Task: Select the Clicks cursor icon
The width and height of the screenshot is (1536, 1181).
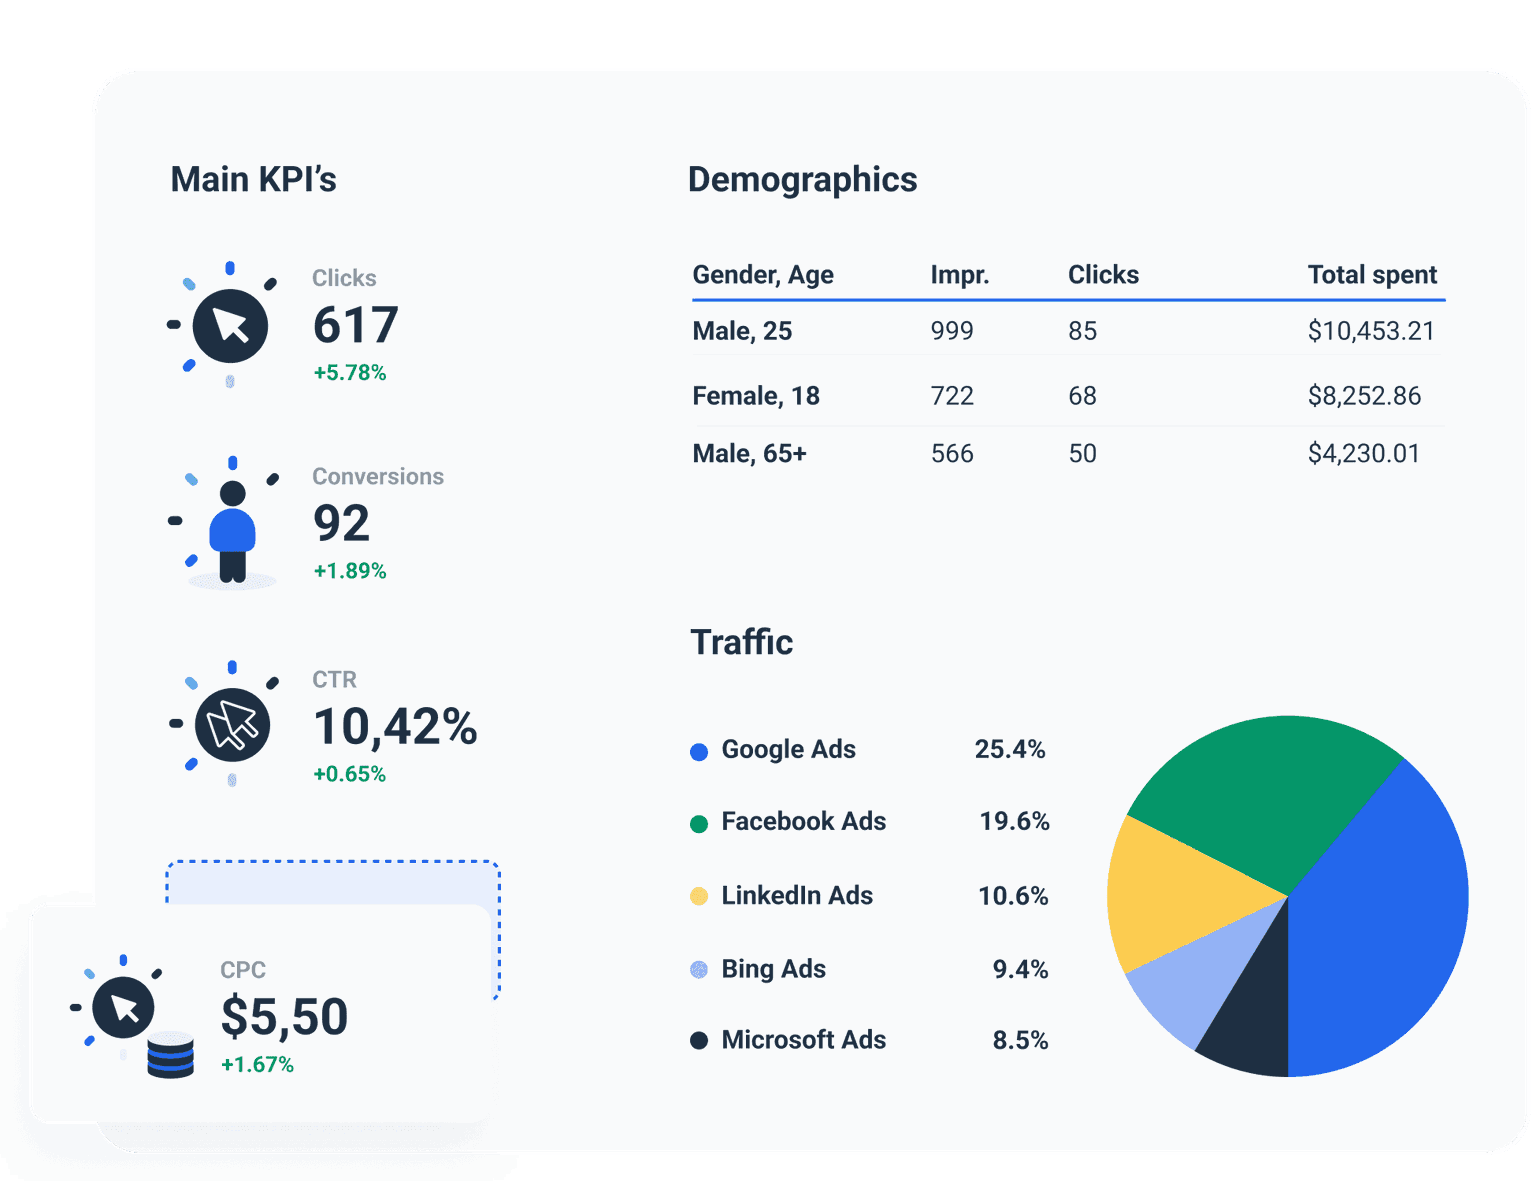Action: 228,323
